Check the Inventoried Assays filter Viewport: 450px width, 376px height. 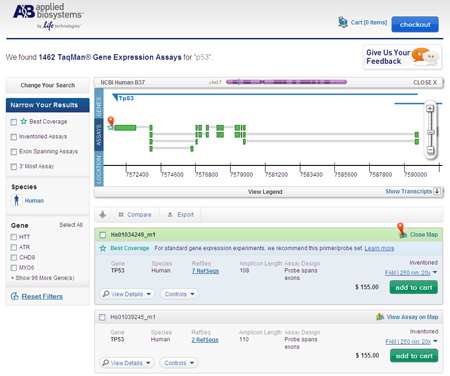[x=14, y=137]
